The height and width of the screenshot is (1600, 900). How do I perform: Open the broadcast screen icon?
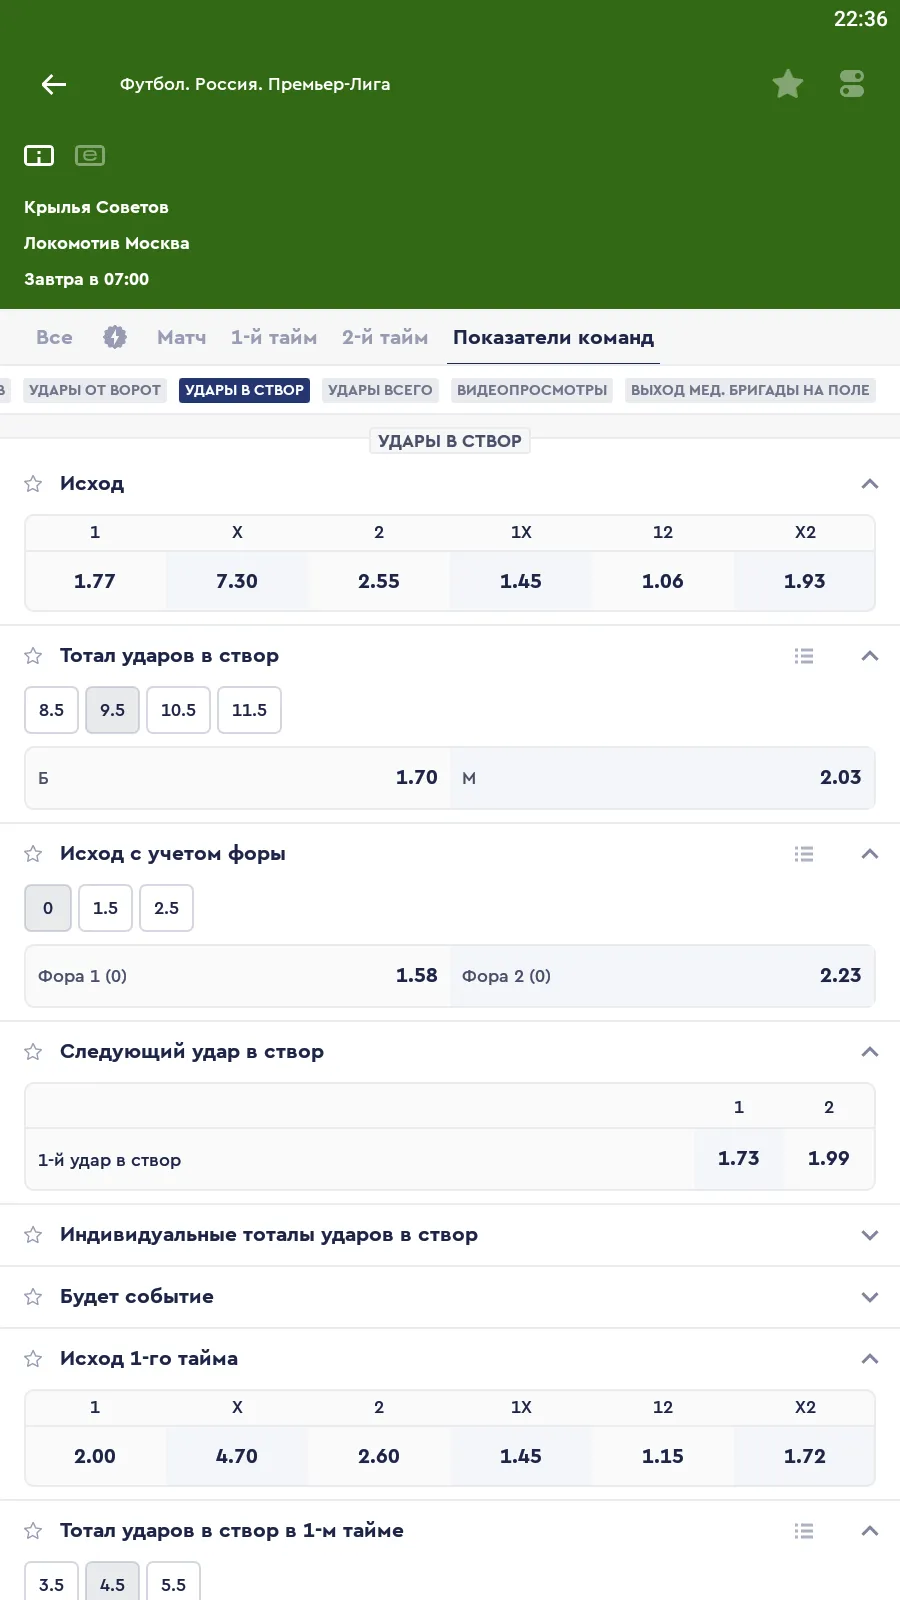90,156
